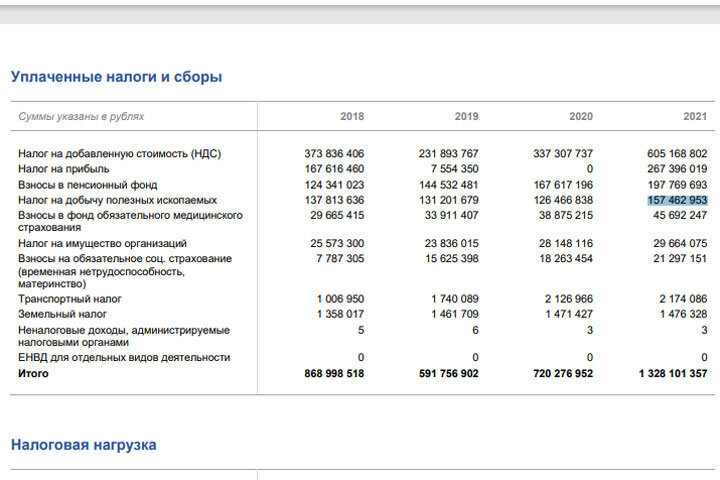Click the transport tax 2021 value 2 174 086

pos(683,299)
